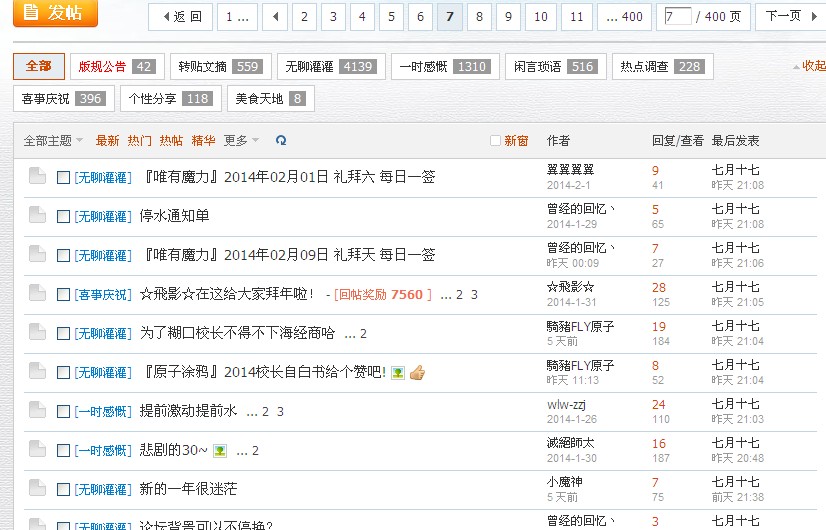The width and height of the screenshot is (826, 530).
Task: Click the image attachment icon on 『原子涂鸦』 thread
Action: tap(398, 373)
